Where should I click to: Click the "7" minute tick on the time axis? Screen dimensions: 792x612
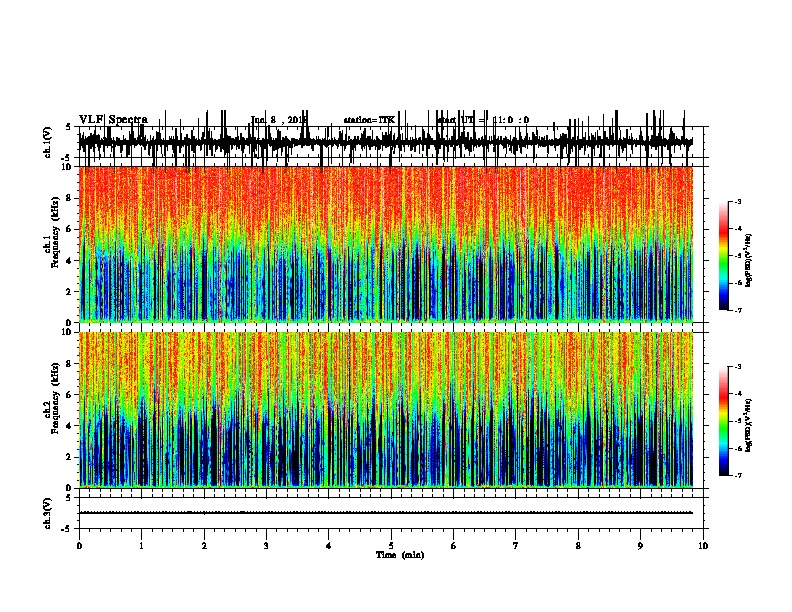516,546
